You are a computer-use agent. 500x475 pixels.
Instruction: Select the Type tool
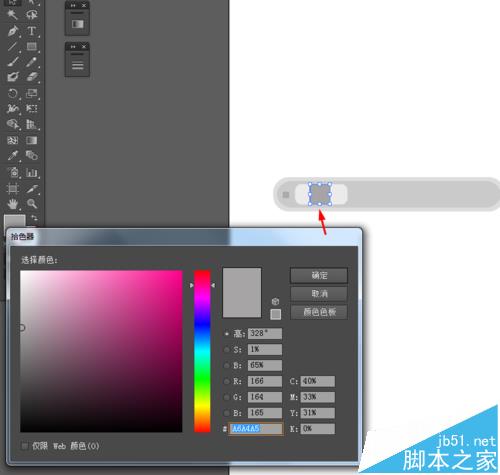click(32, 31)
